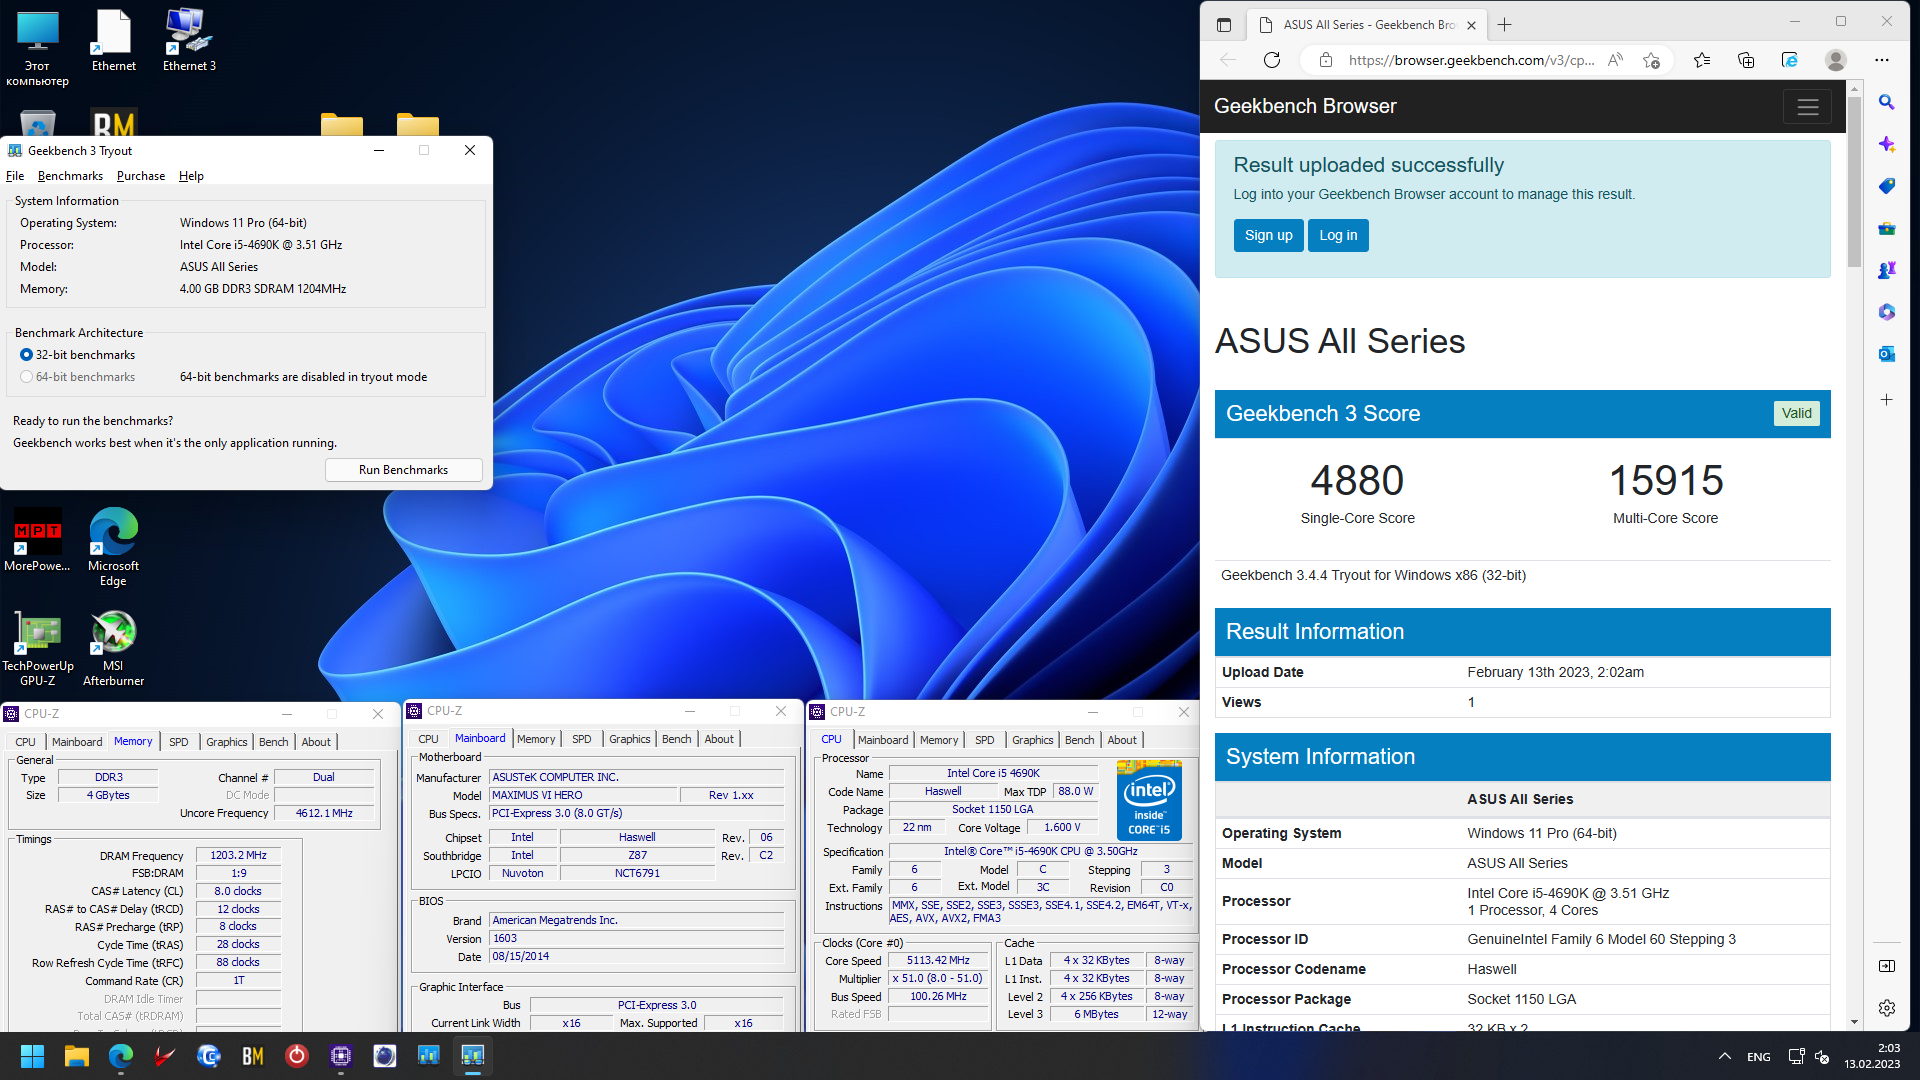
Task: Open Benchmarks menu in Geekbench 3
Action: [x=70, y=176]
